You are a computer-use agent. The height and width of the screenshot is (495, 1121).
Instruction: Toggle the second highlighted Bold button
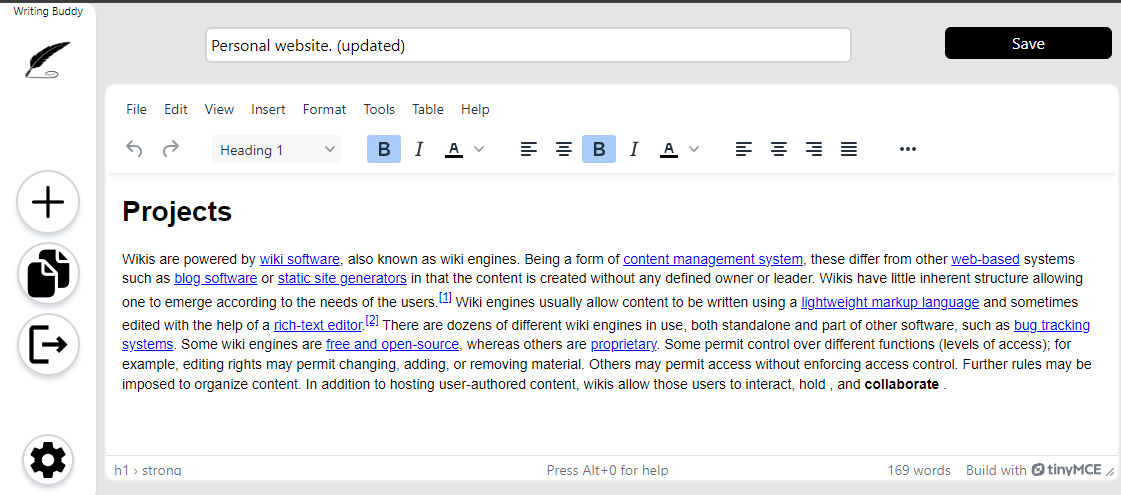[x=599, y=149]
